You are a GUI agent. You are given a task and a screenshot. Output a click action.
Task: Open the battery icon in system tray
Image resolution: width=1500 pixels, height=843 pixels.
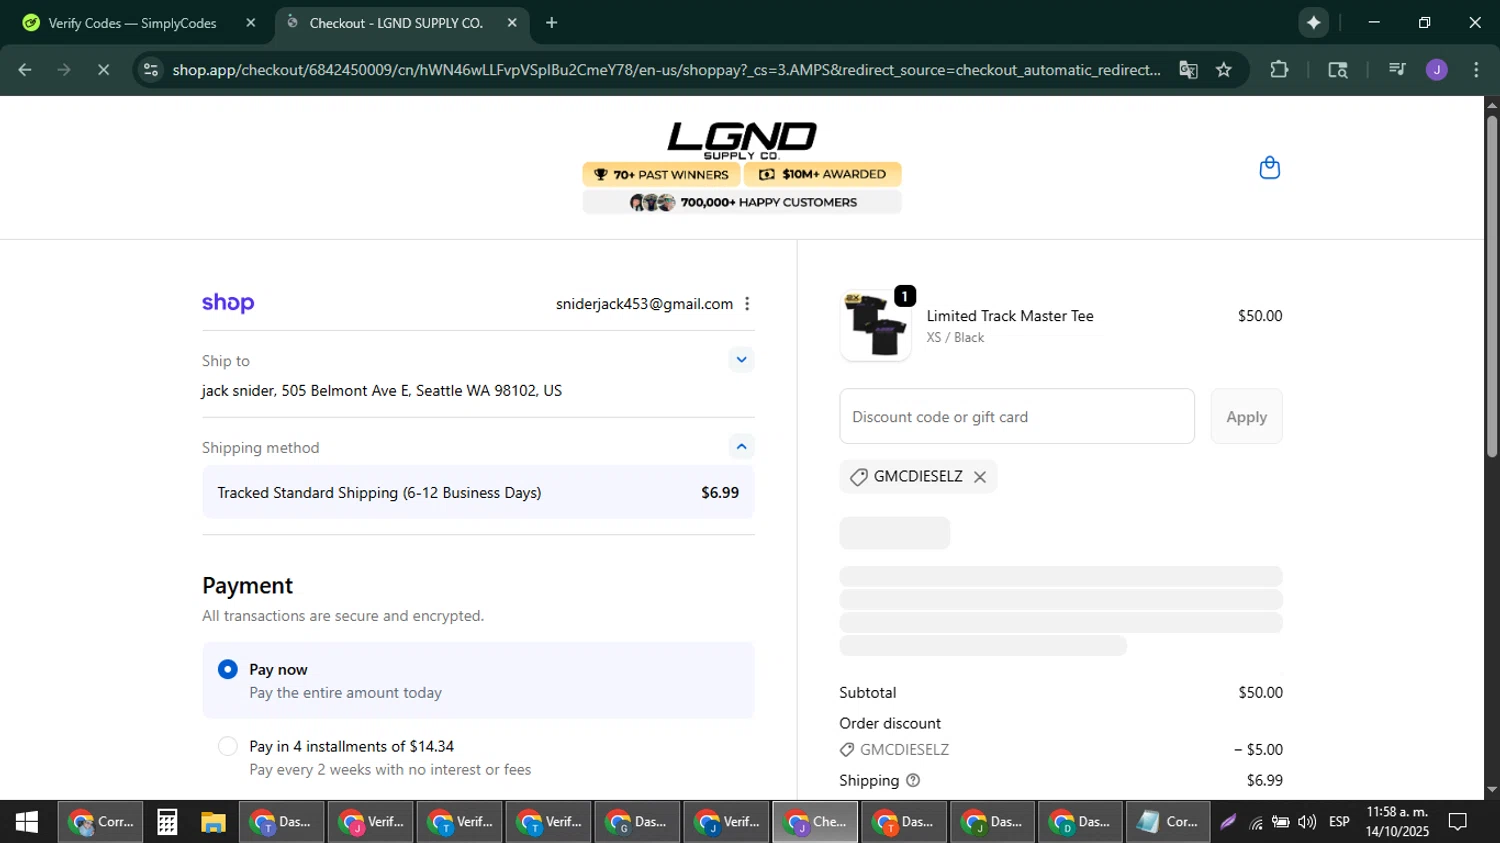point(1281,822)
